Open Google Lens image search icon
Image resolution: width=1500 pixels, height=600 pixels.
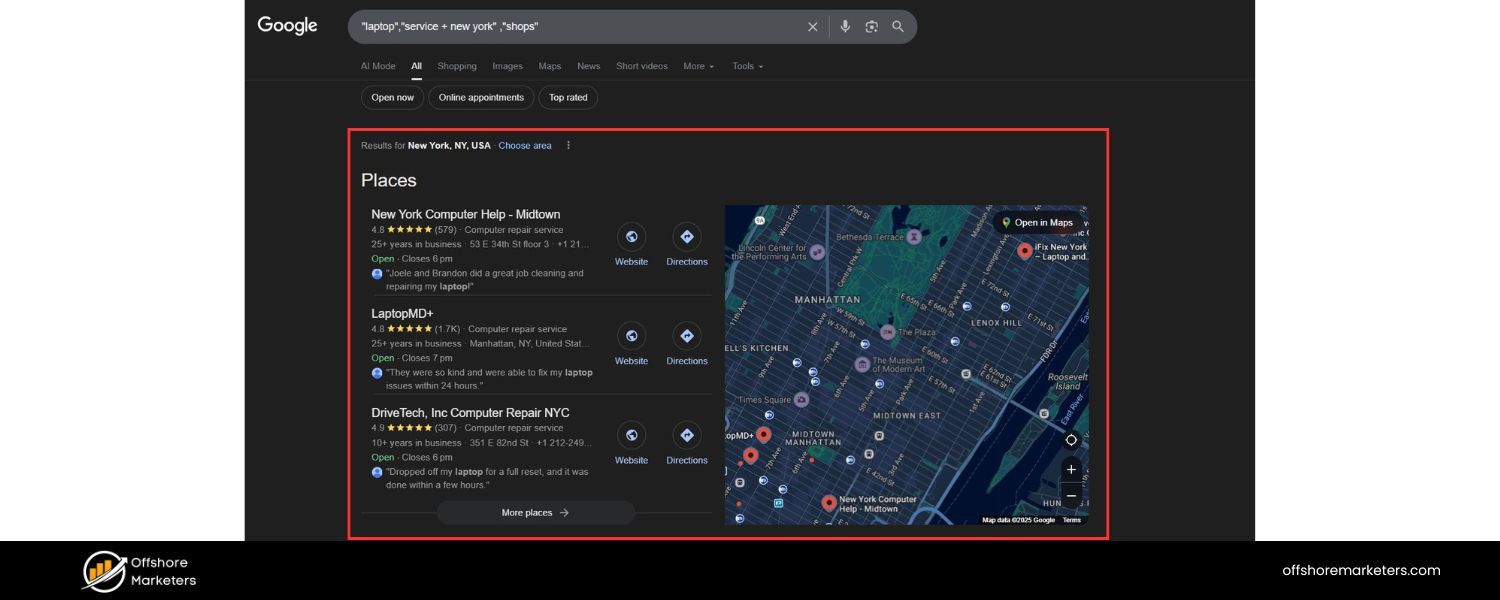coord(871,26)
